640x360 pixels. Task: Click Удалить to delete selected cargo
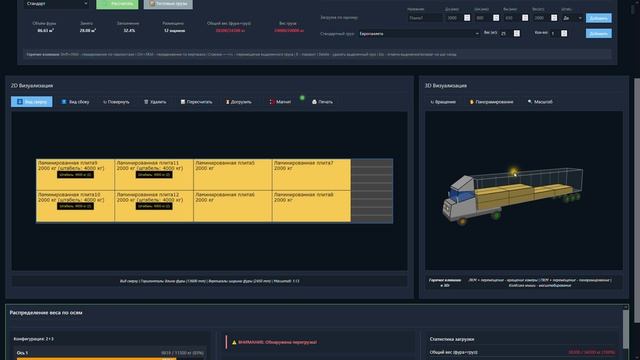tap(155, 102)
